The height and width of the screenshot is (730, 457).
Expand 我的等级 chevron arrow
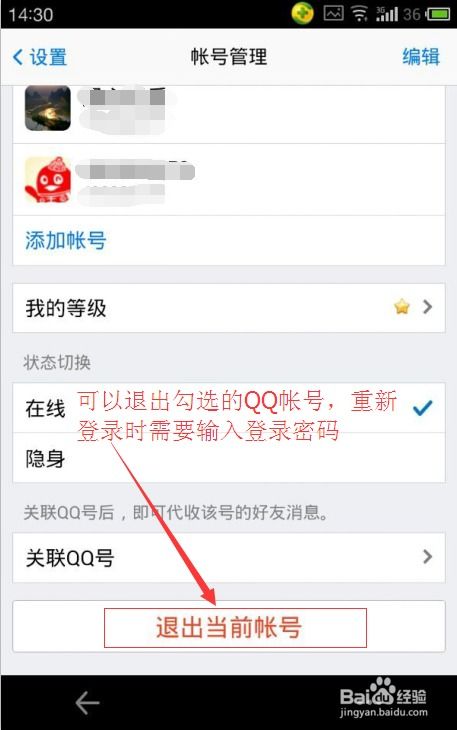click(427, 307)
